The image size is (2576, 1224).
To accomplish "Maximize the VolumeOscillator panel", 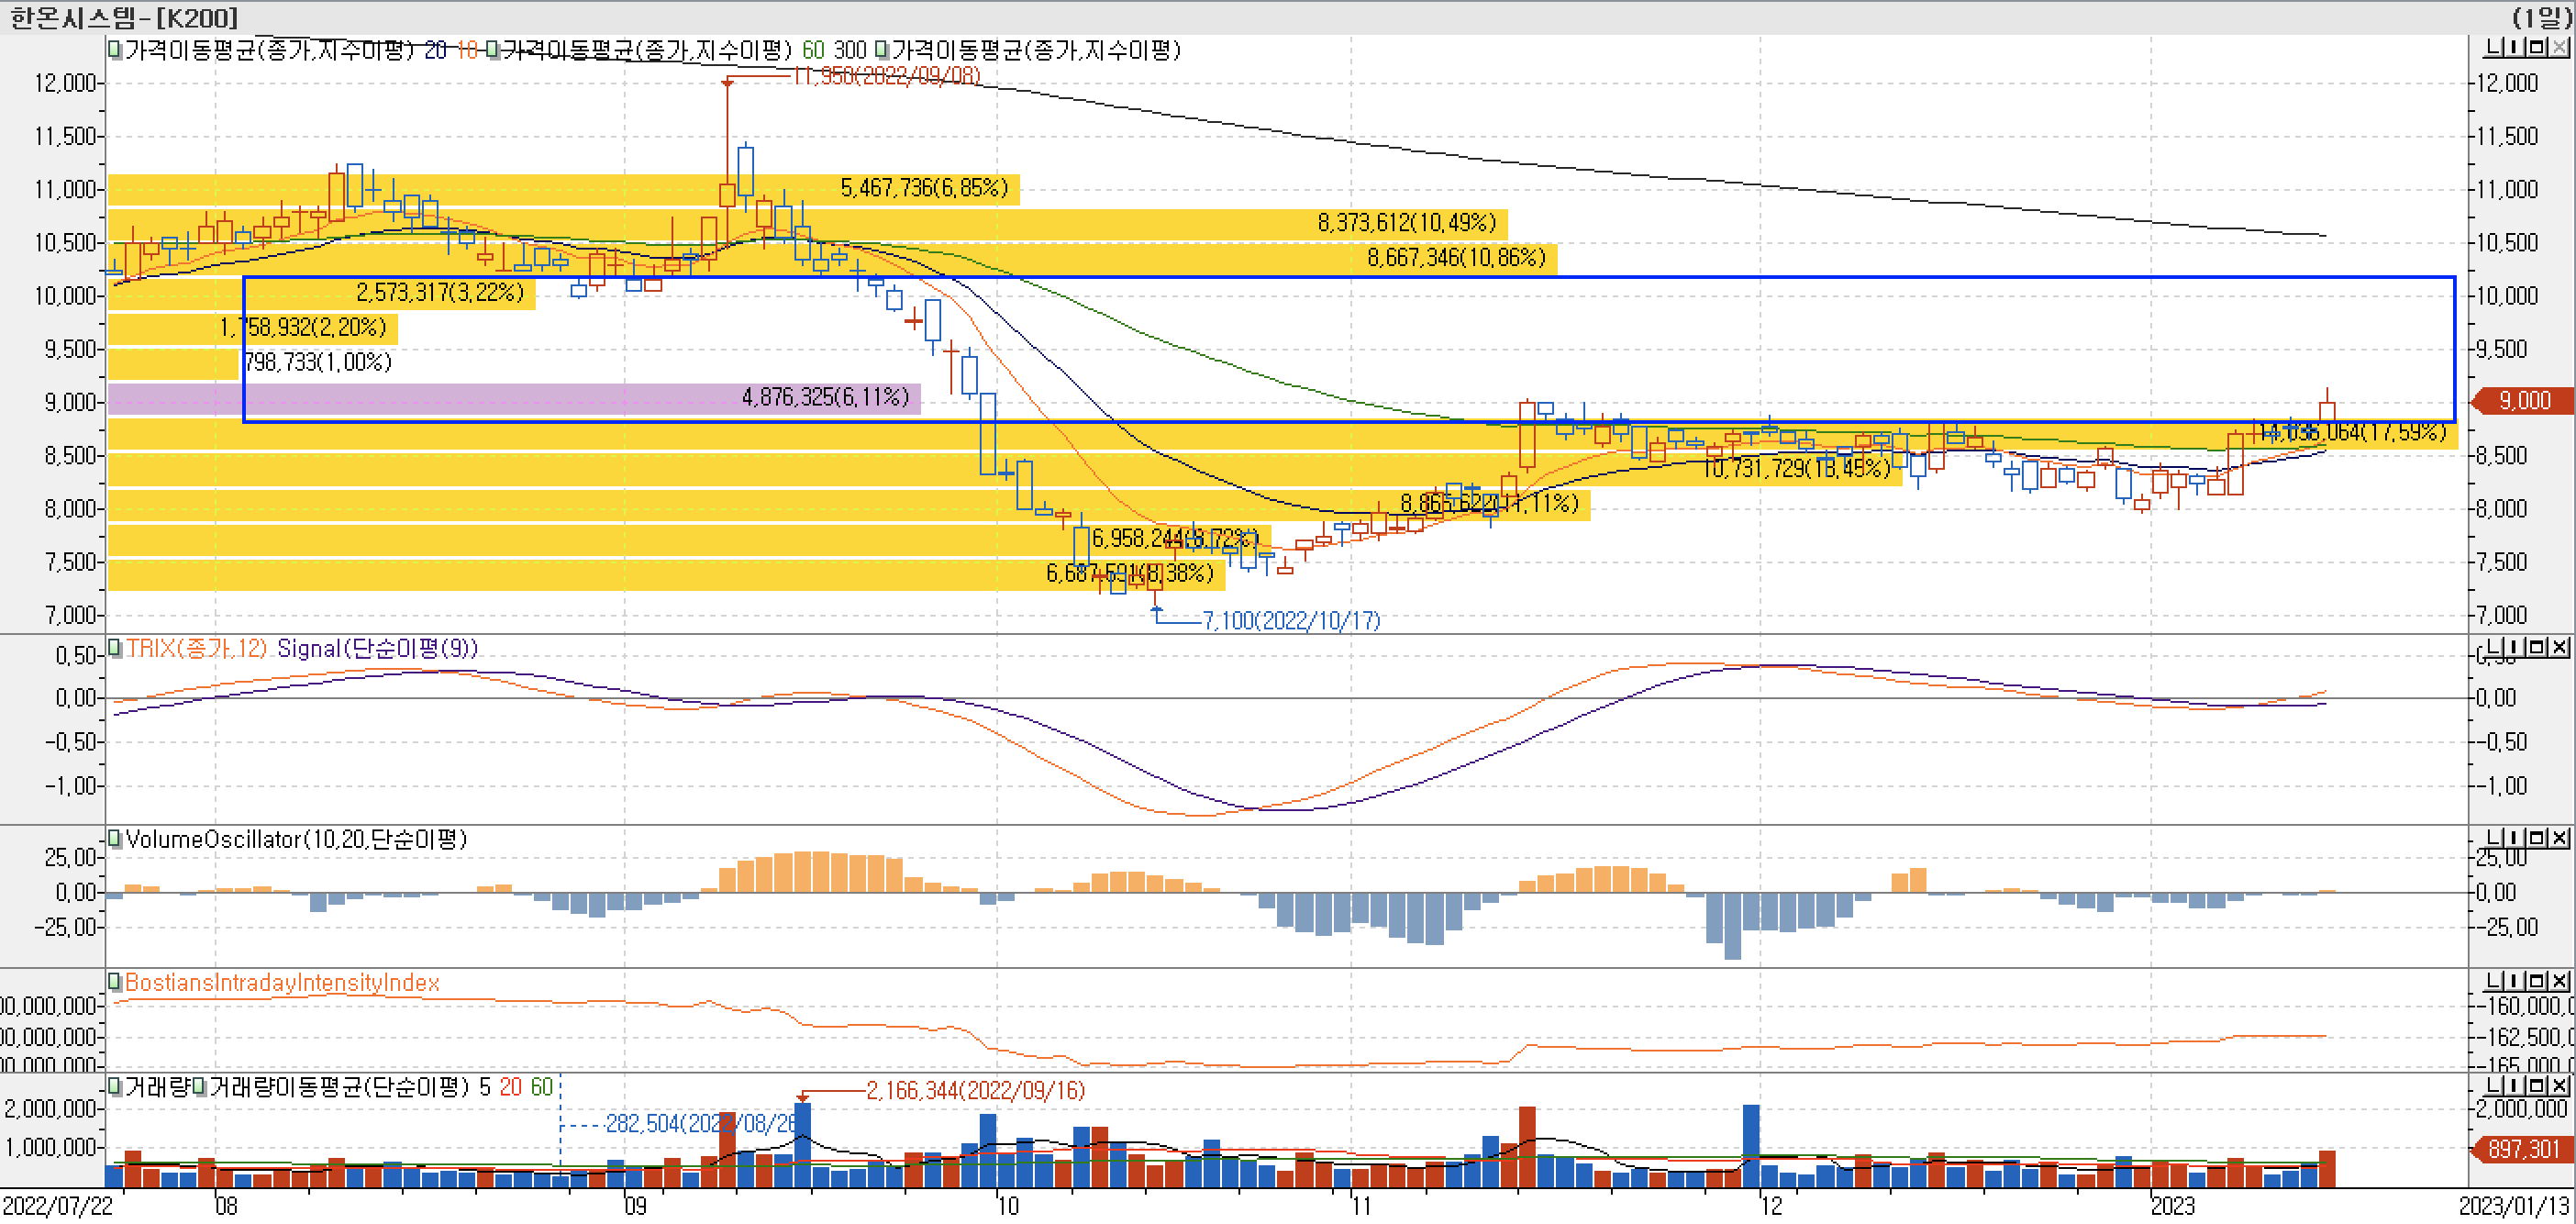I will (2537, 838).
